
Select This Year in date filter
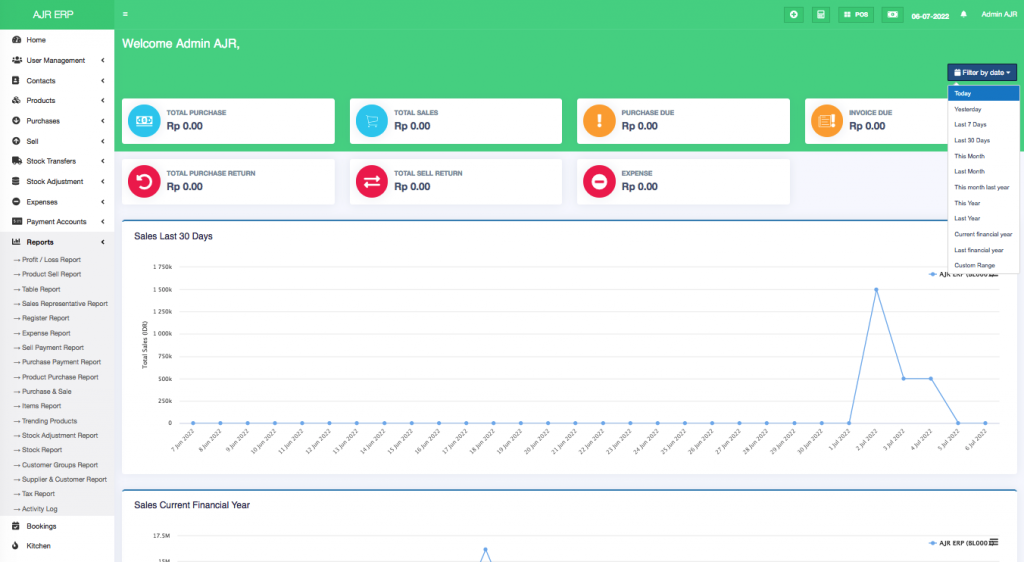[x=968, y=203]
